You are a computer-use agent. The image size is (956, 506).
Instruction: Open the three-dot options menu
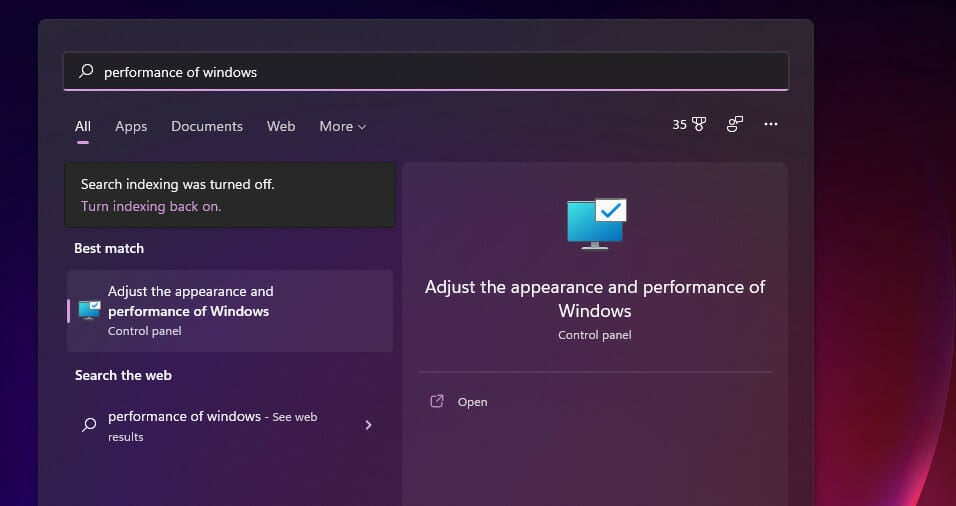(771, 124)
